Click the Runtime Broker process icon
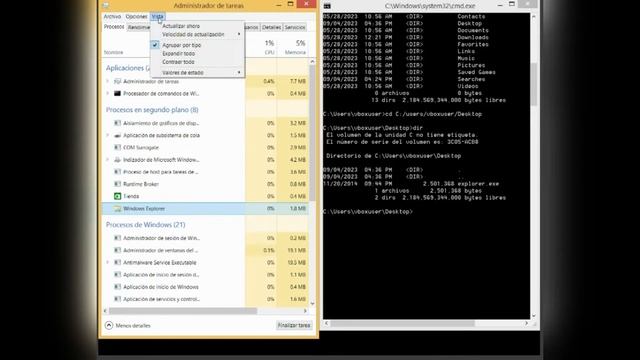The width and height of the screenshot is (640, 360). pos(118,184)
